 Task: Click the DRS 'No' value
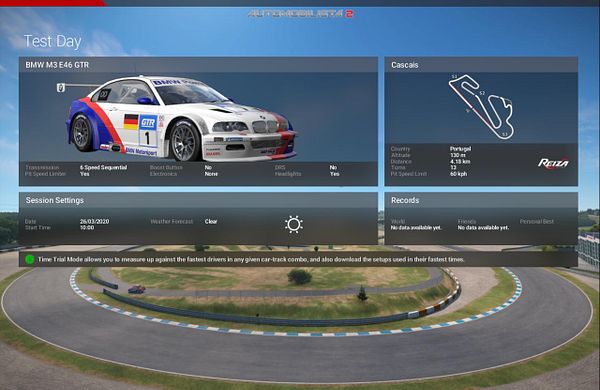point(333,167)
